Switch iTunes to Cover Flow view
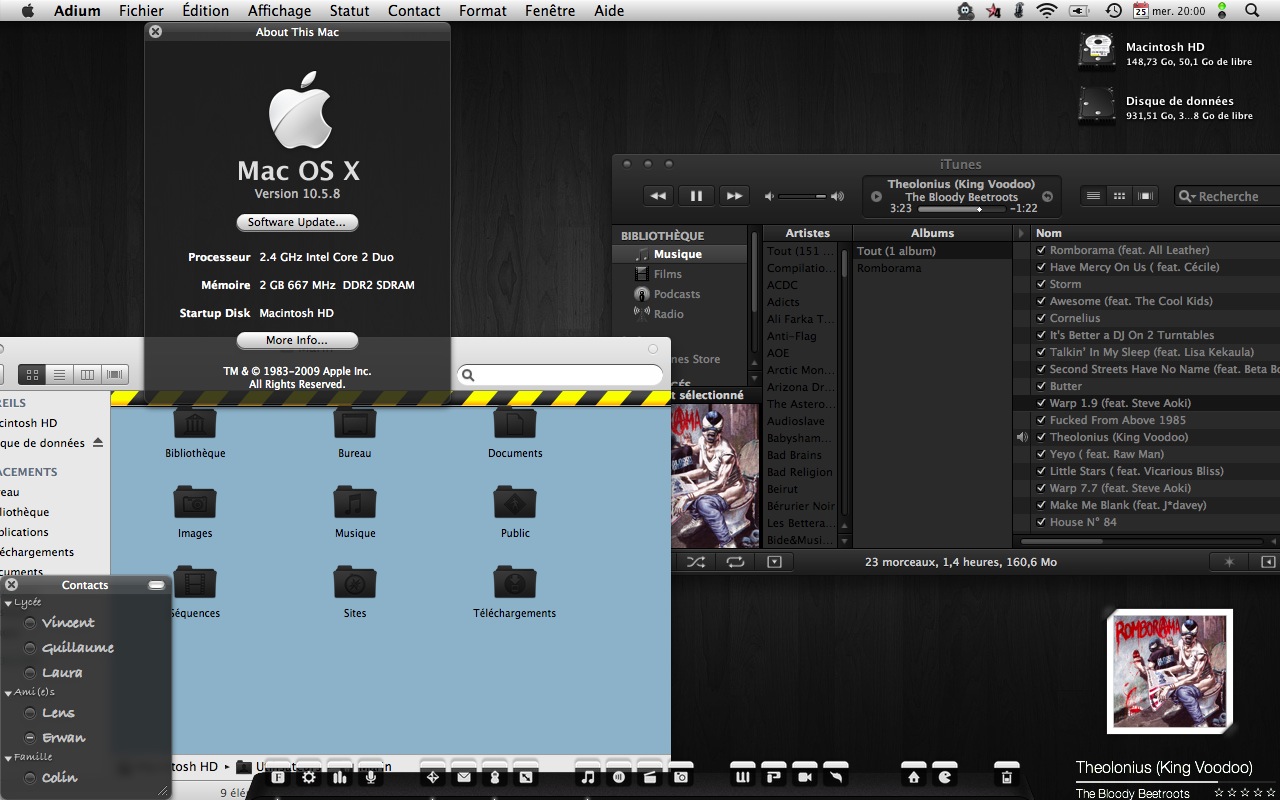 [1146, 196]
